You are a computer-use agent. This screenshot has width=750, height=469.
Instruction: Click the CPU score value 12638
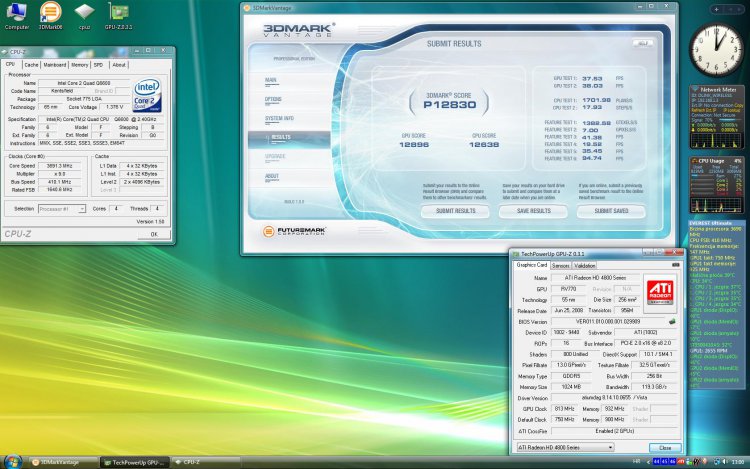[x=484, y=144]
